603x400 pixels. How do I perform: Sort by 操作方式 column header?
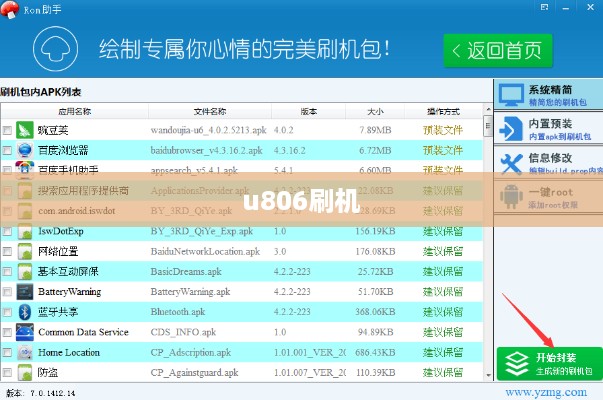[443, 112]
